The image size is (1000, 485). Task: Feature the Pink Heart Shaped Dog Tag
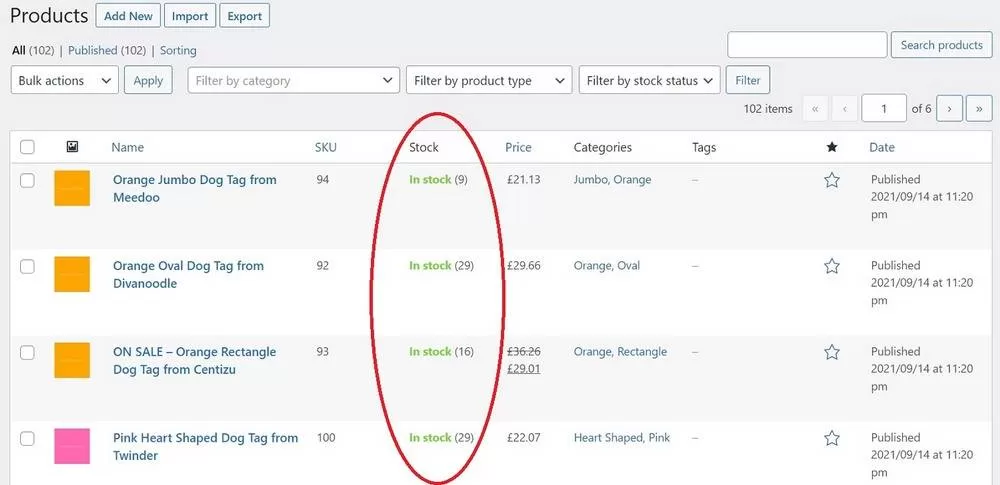tap(831, 438)
